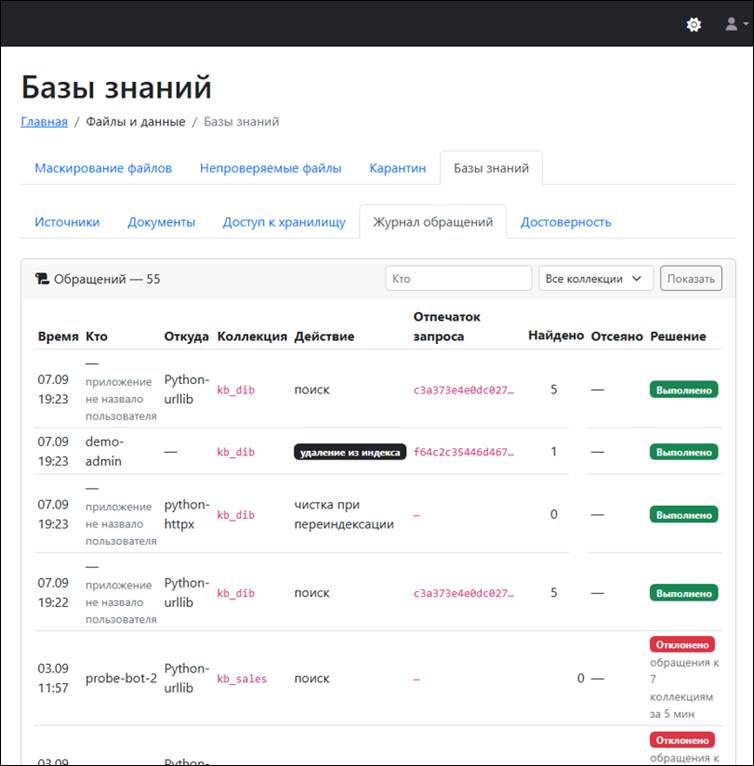Click the probe-bot-2 user cell
This screenshot has height=766, width=754.
tap(121, 678)
